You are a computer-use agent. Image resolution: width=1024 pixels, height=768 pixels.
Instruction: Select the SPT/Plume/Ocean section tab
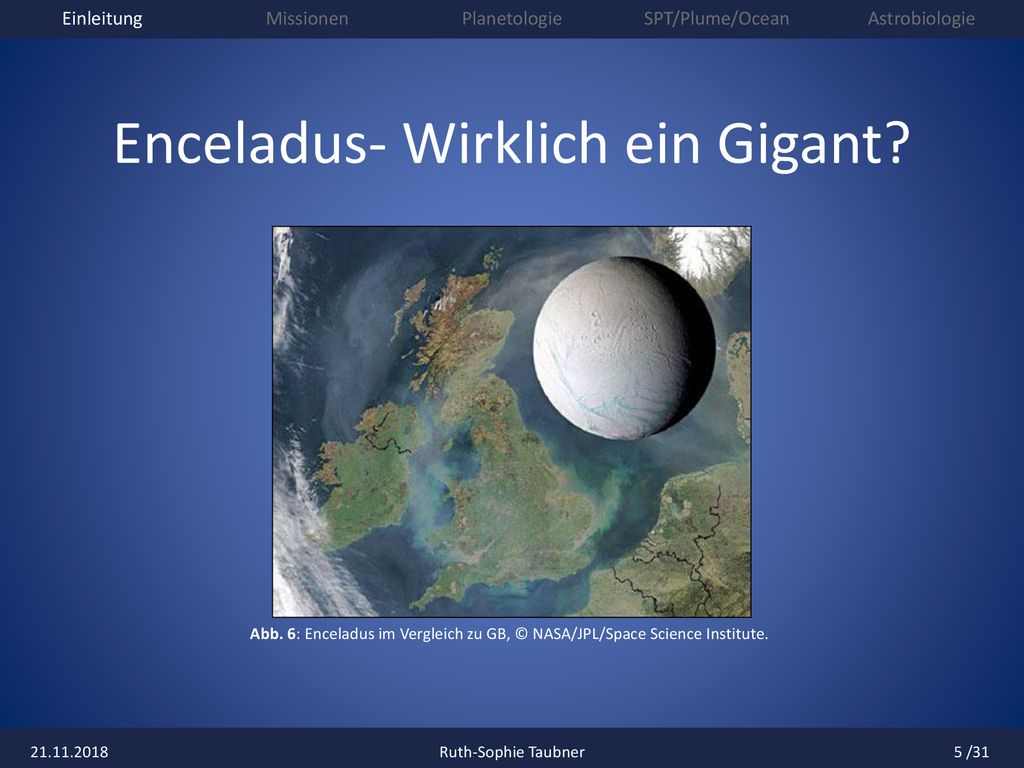[716, 19]
